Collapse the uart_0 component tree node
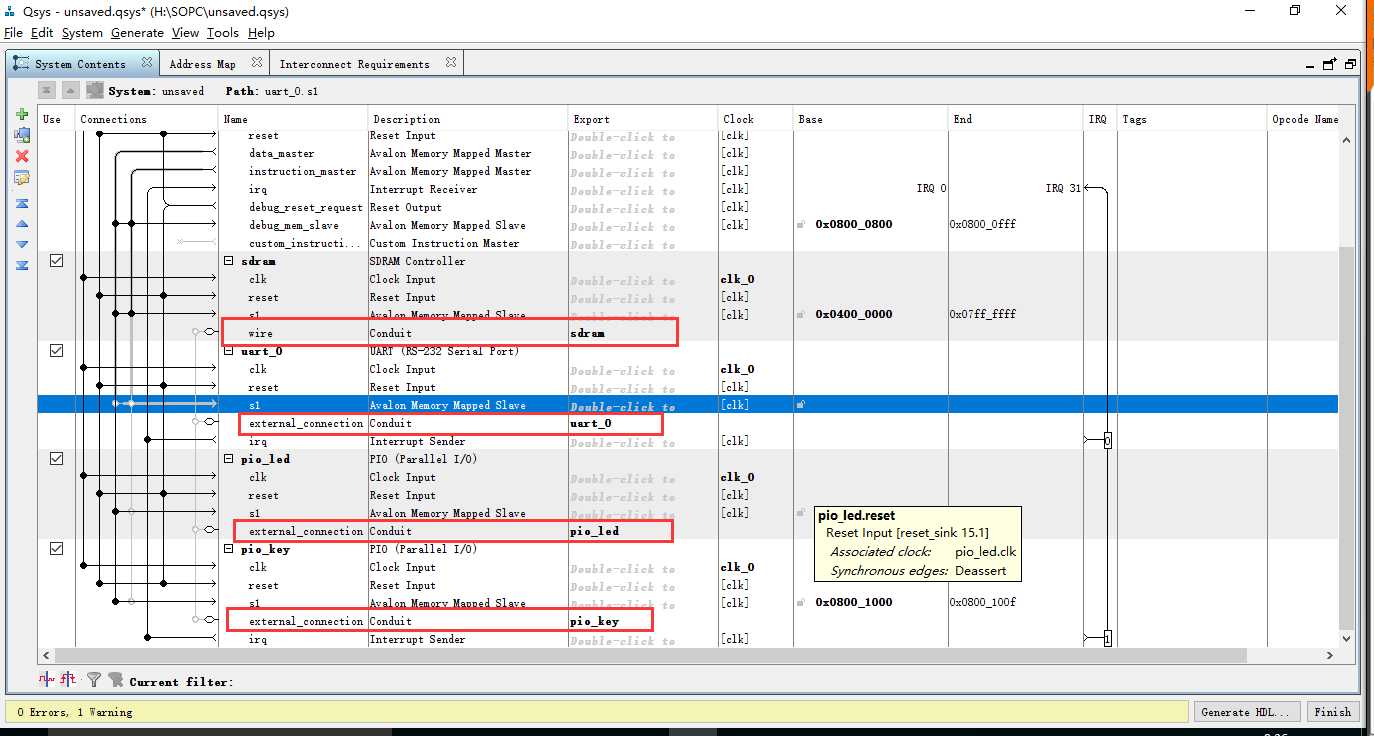This screenshot has width=1374, height=736. (229, 351)
